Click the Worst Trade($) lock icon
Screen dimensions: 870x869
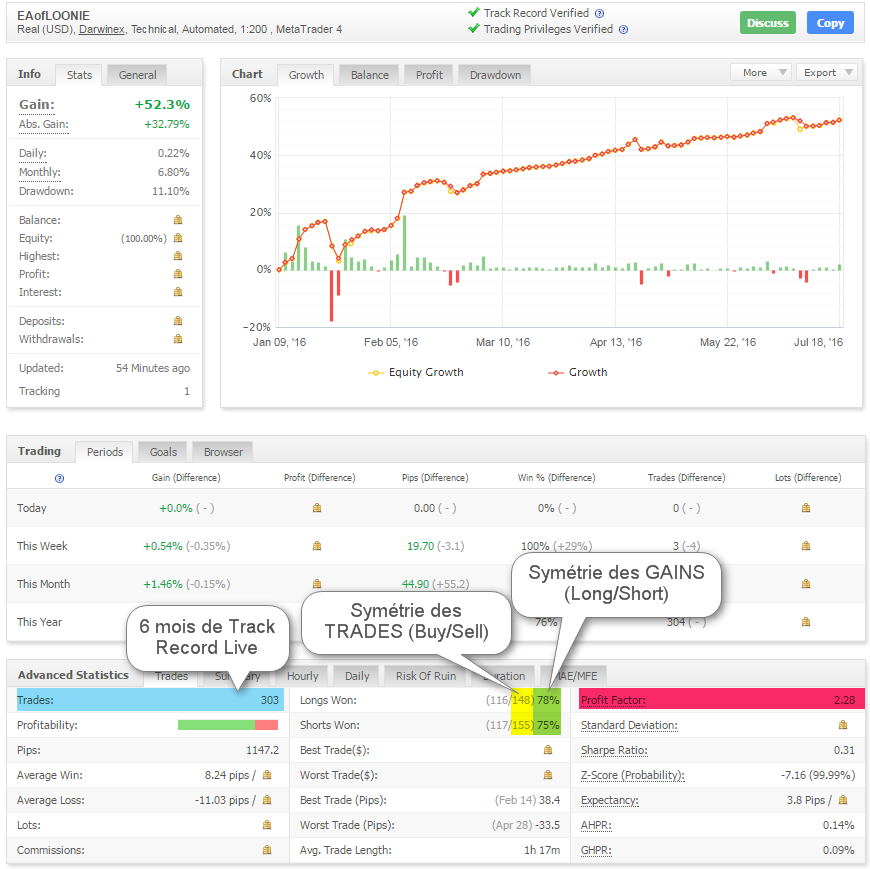tap(548, 775)
